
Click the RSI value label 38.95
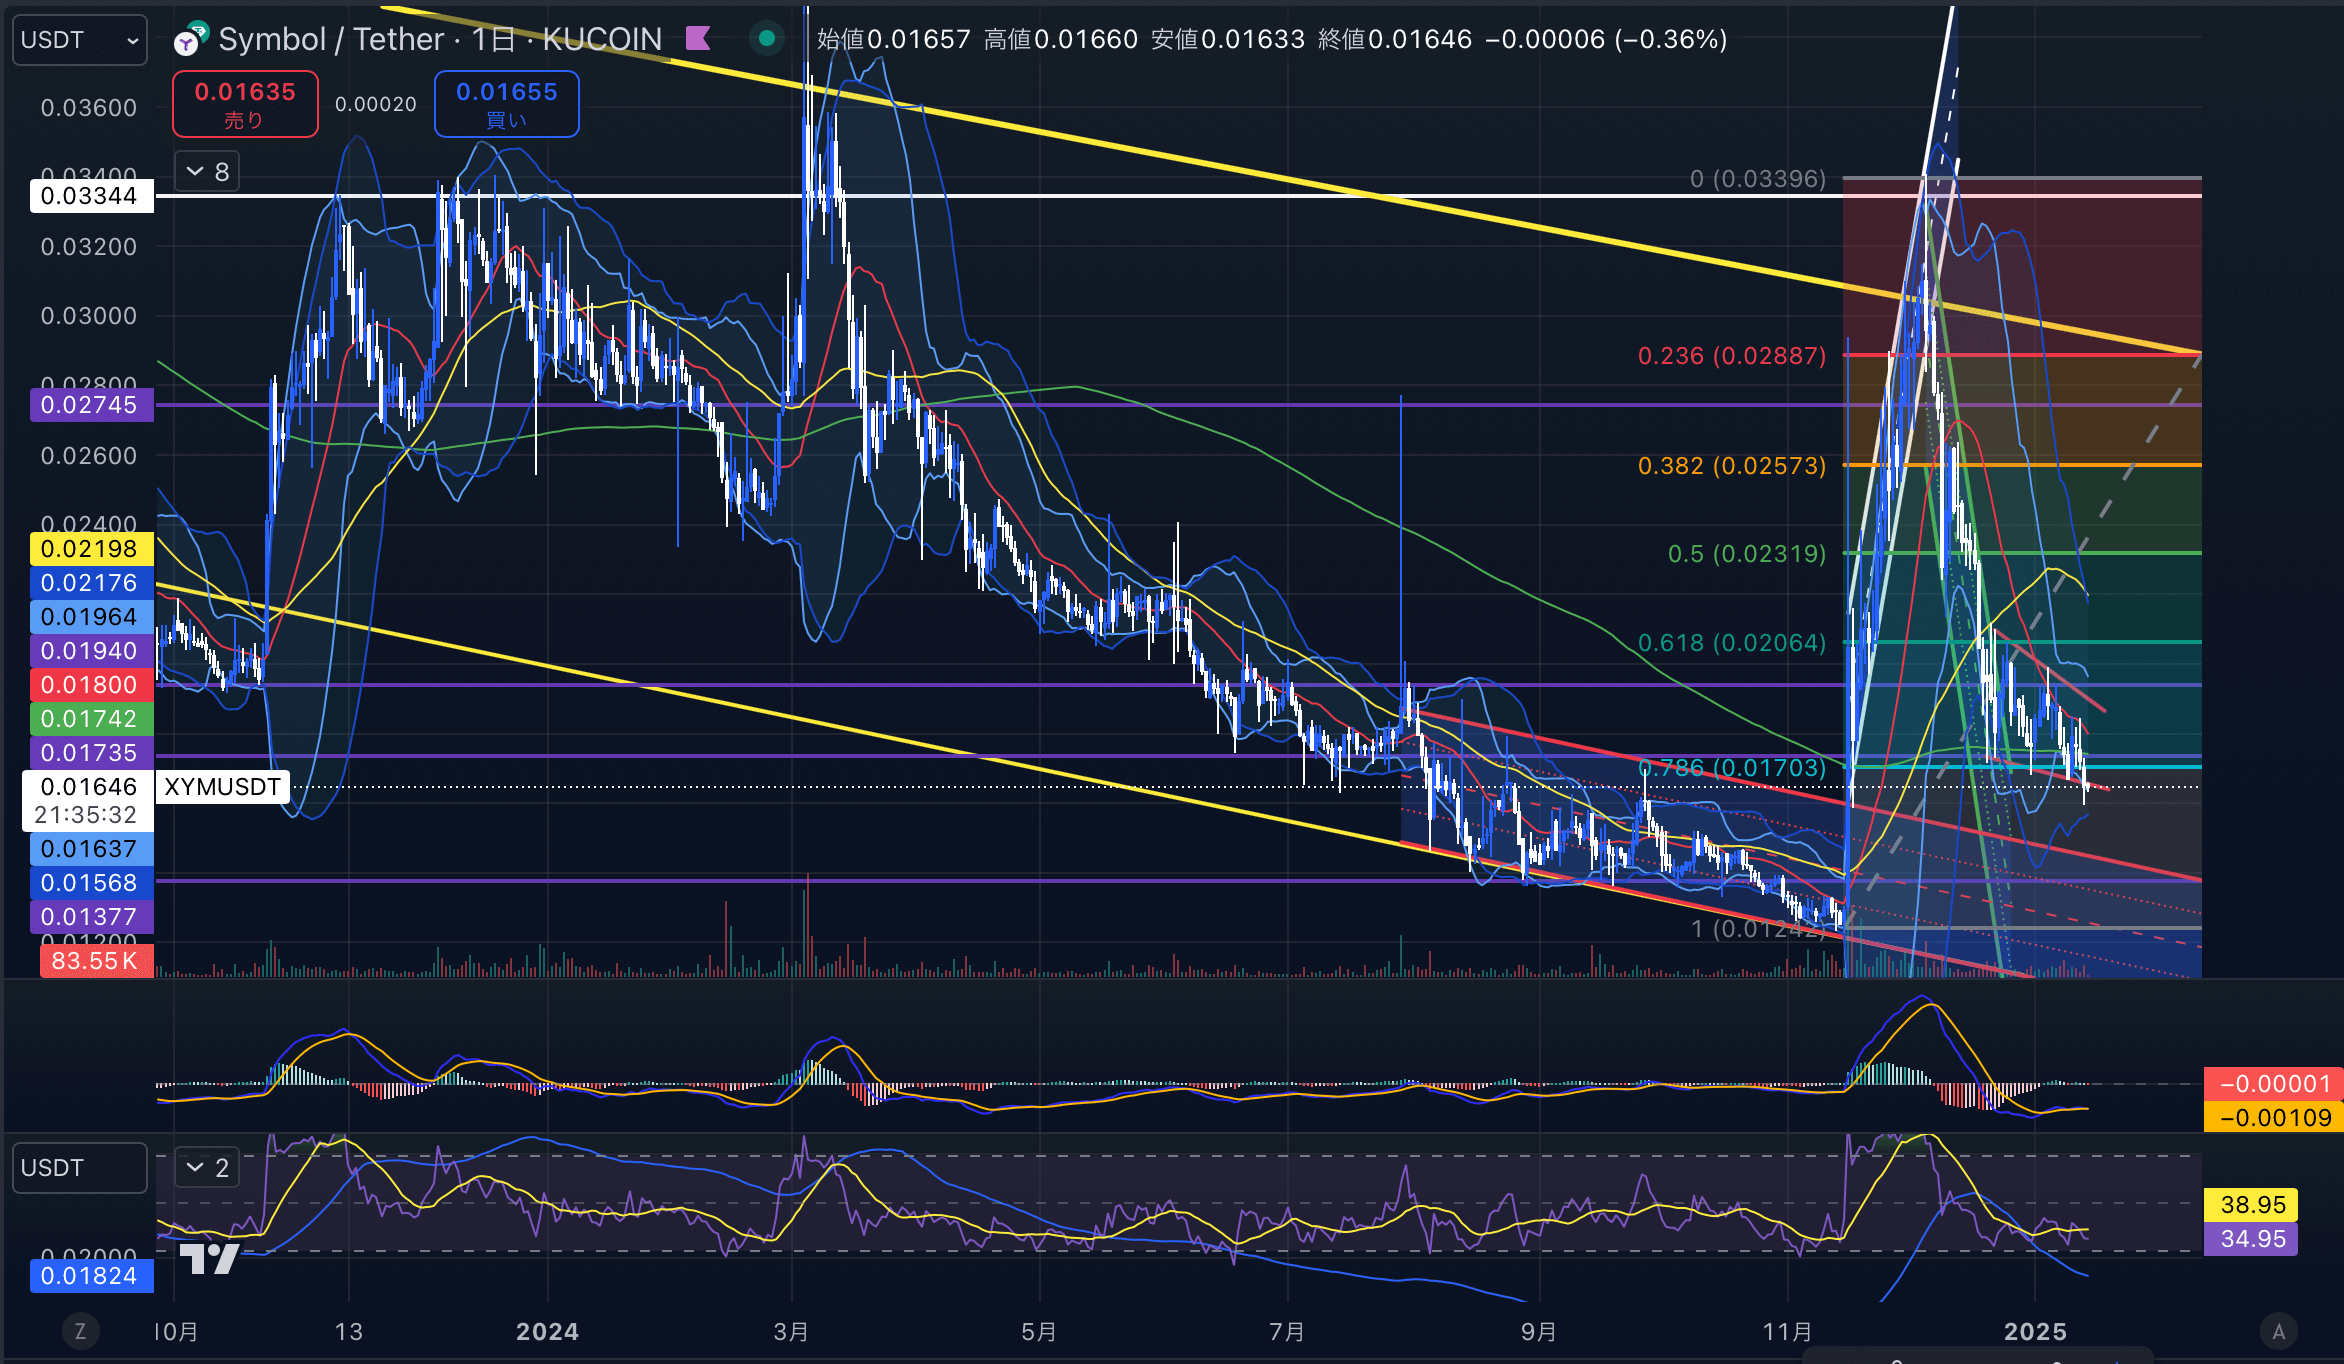(x=2251, y=1205)
